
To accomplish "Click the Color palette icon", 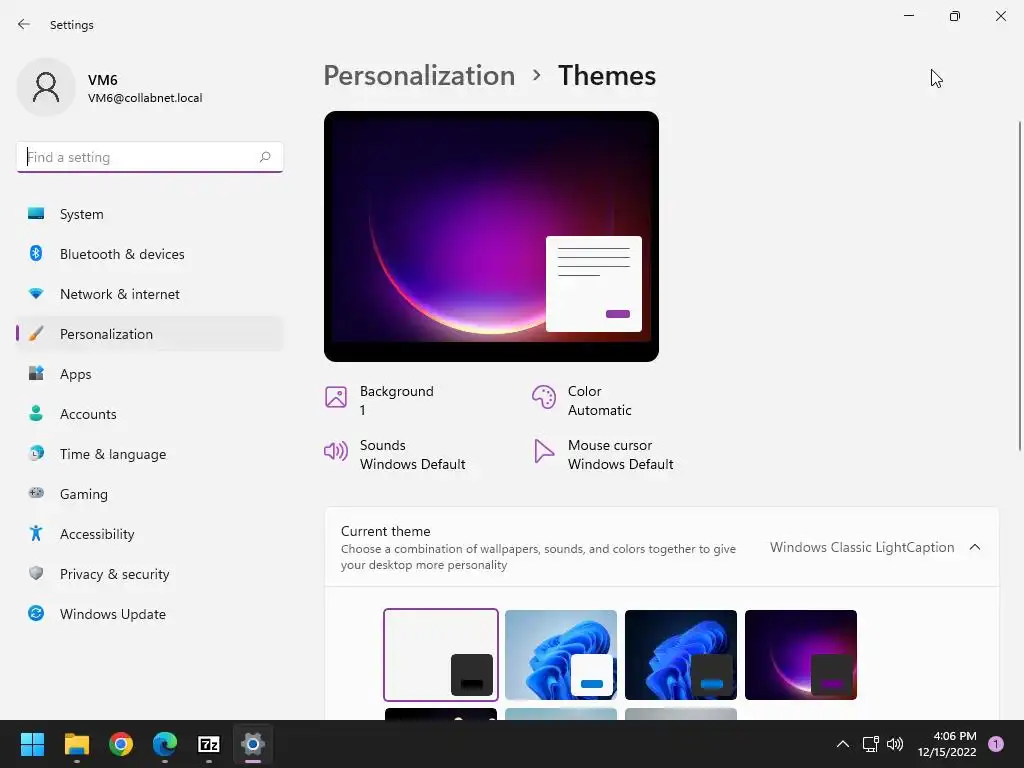I will click(543, 396).
